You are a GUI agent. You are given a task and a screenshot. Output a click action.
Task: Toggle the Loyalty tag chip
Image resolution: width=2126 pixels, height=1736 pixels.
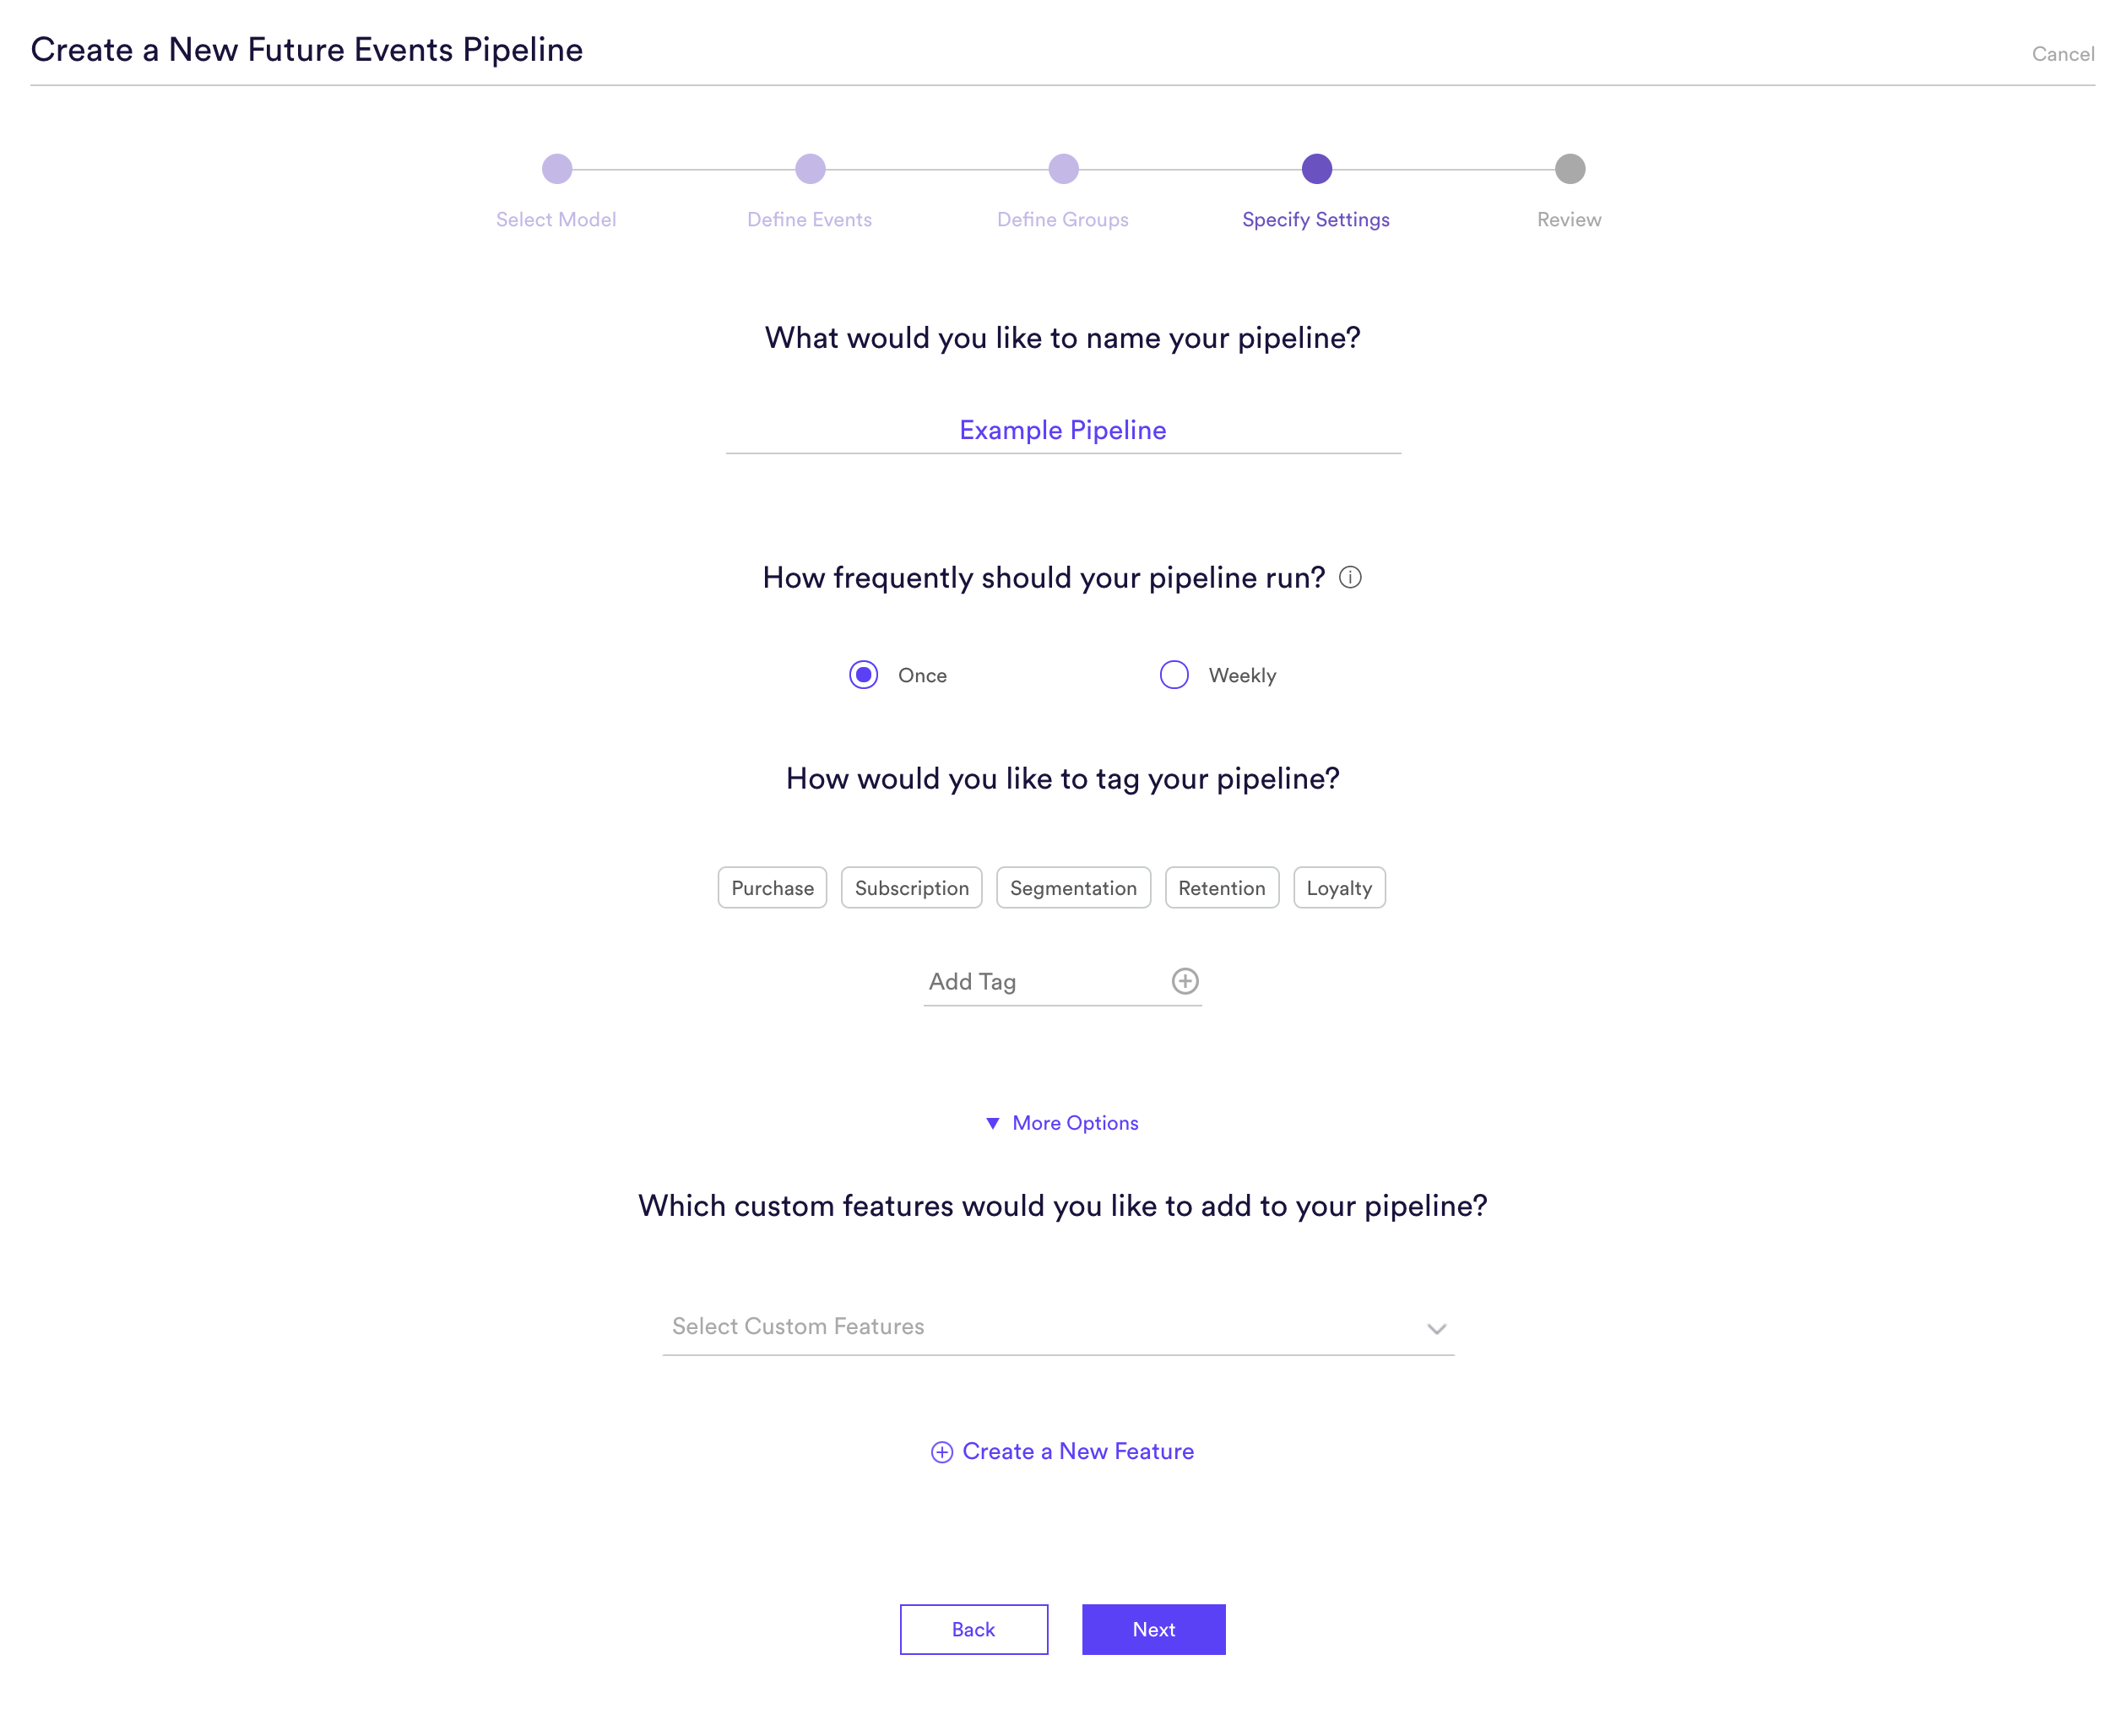[1339, 888]
